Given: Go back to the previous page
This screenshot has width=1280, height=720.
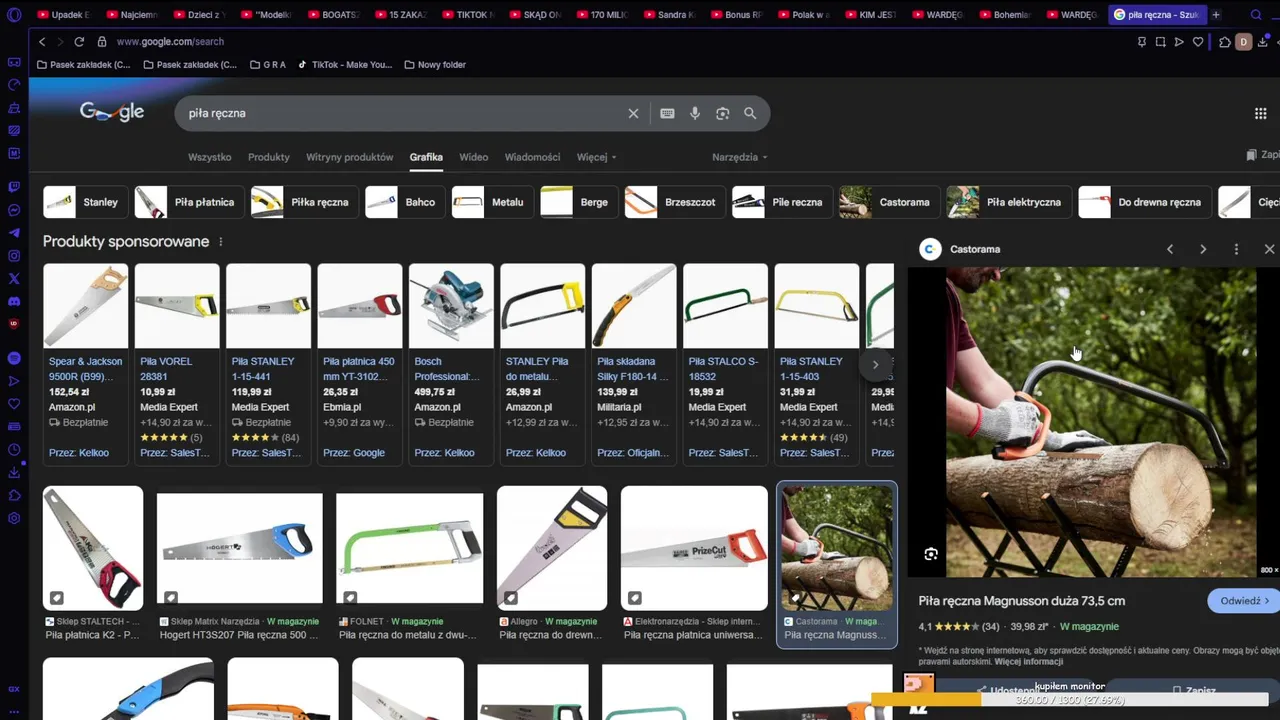Looking at the screenshot, I should [x=42, y=42].
